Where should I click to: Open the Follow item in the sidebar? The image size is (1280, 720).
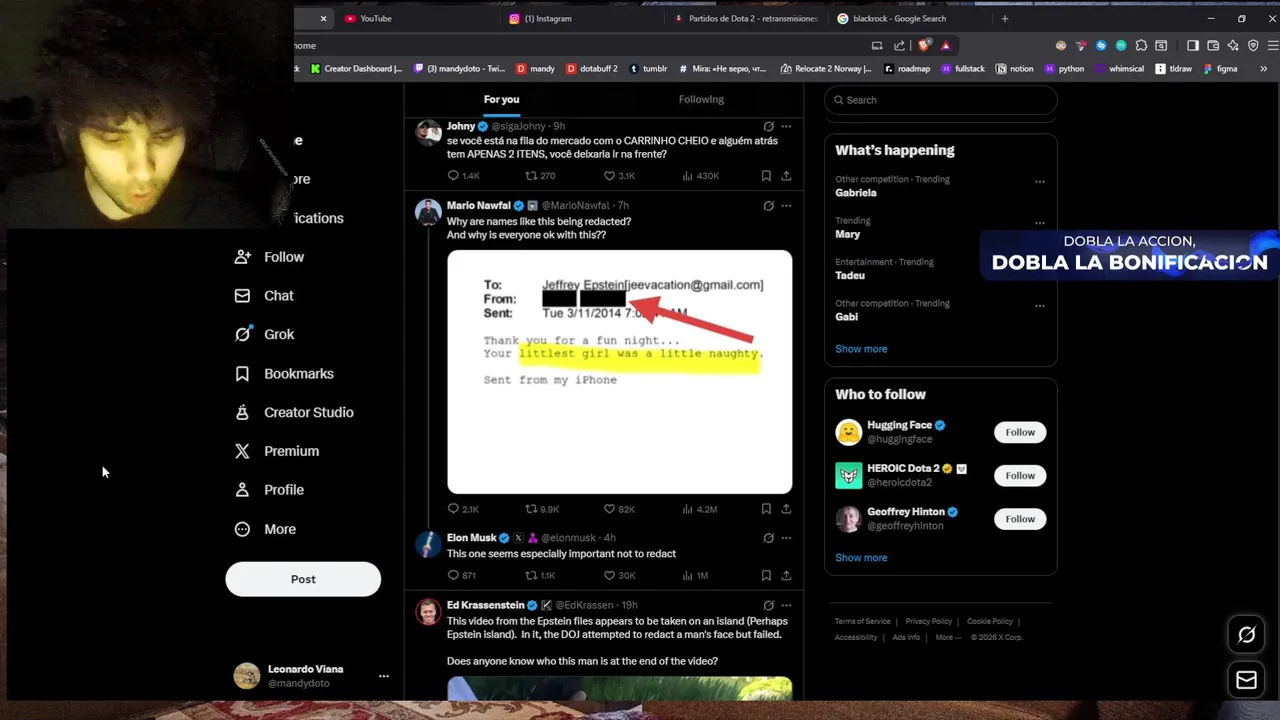pos(269,257)
